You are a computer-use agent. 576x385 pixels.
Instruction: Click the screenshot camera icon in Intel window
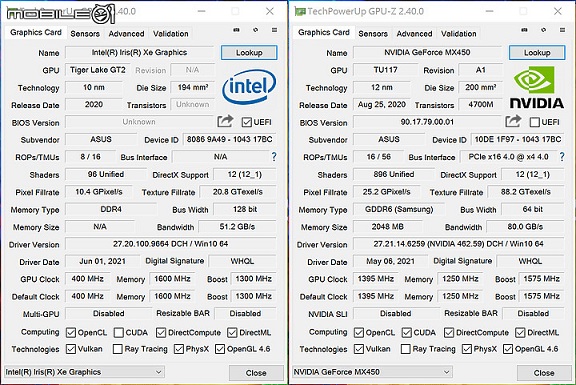click(236, 30)
